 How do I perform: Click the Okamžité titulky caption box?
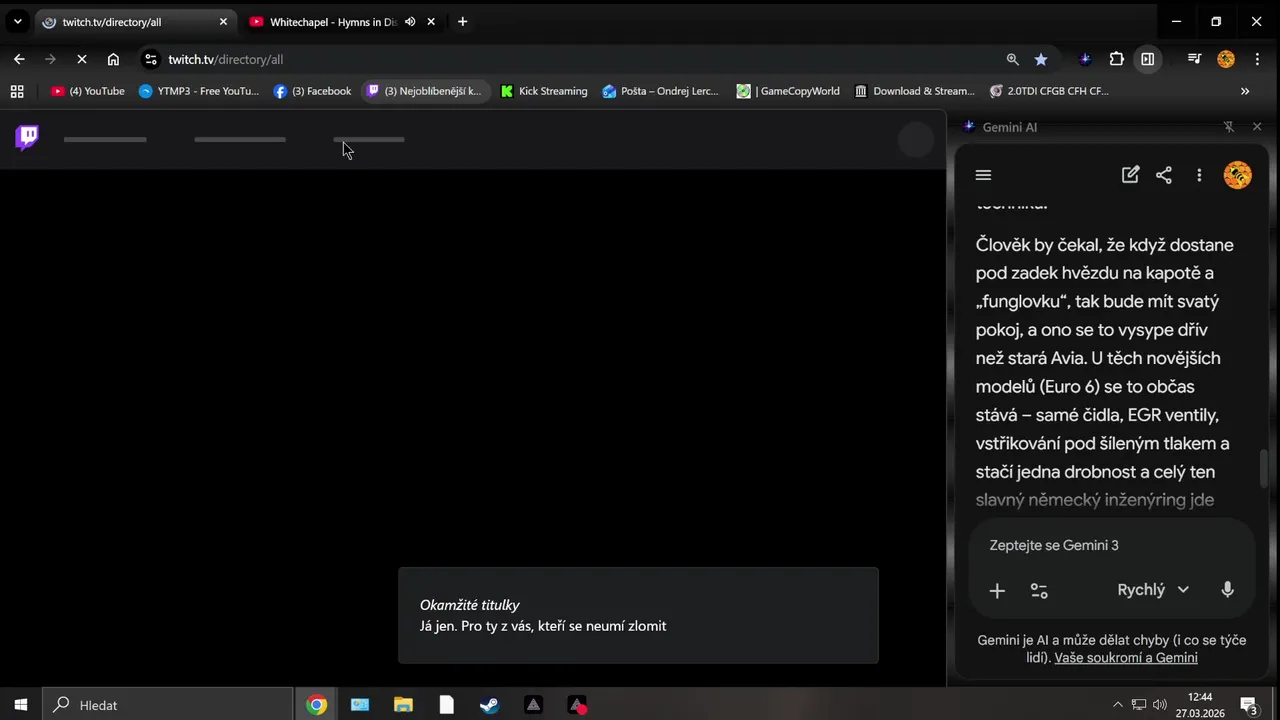(638, 615)
